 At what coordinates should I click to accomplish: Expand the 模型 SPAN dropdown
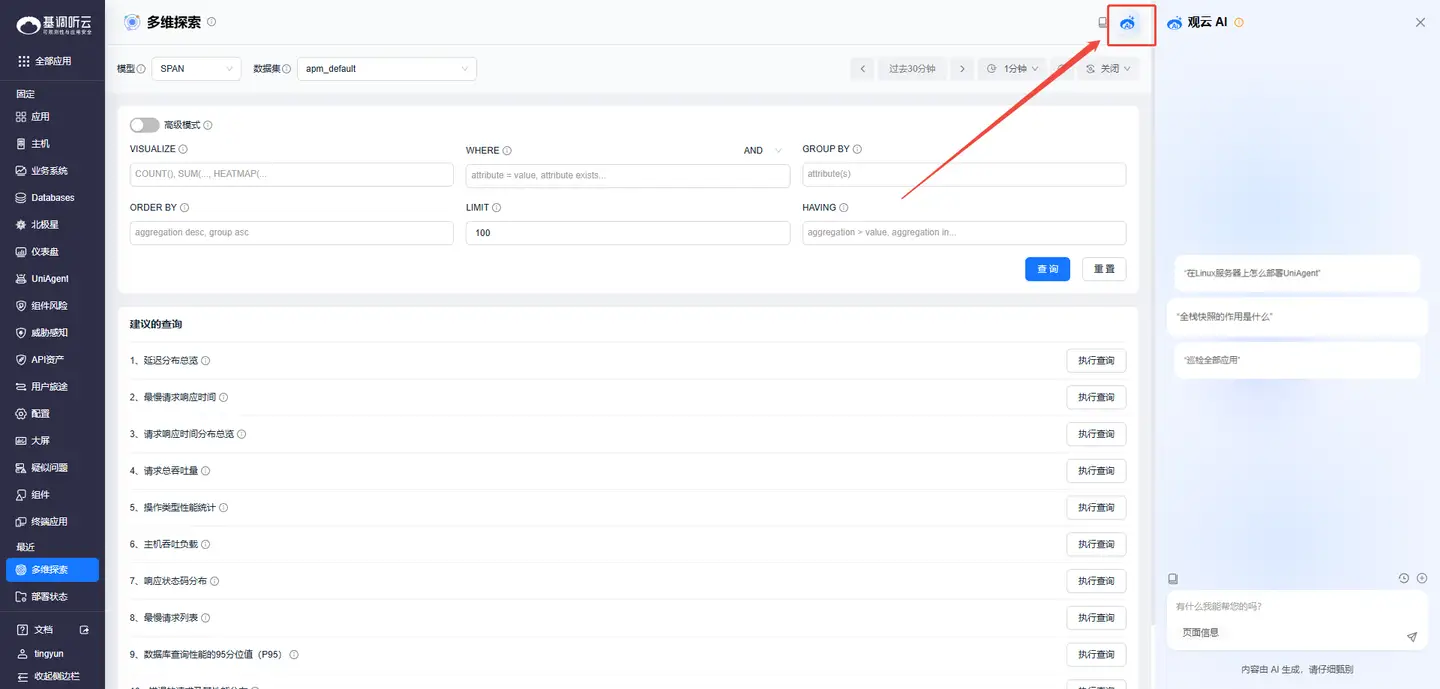click(x=196, y=69)
